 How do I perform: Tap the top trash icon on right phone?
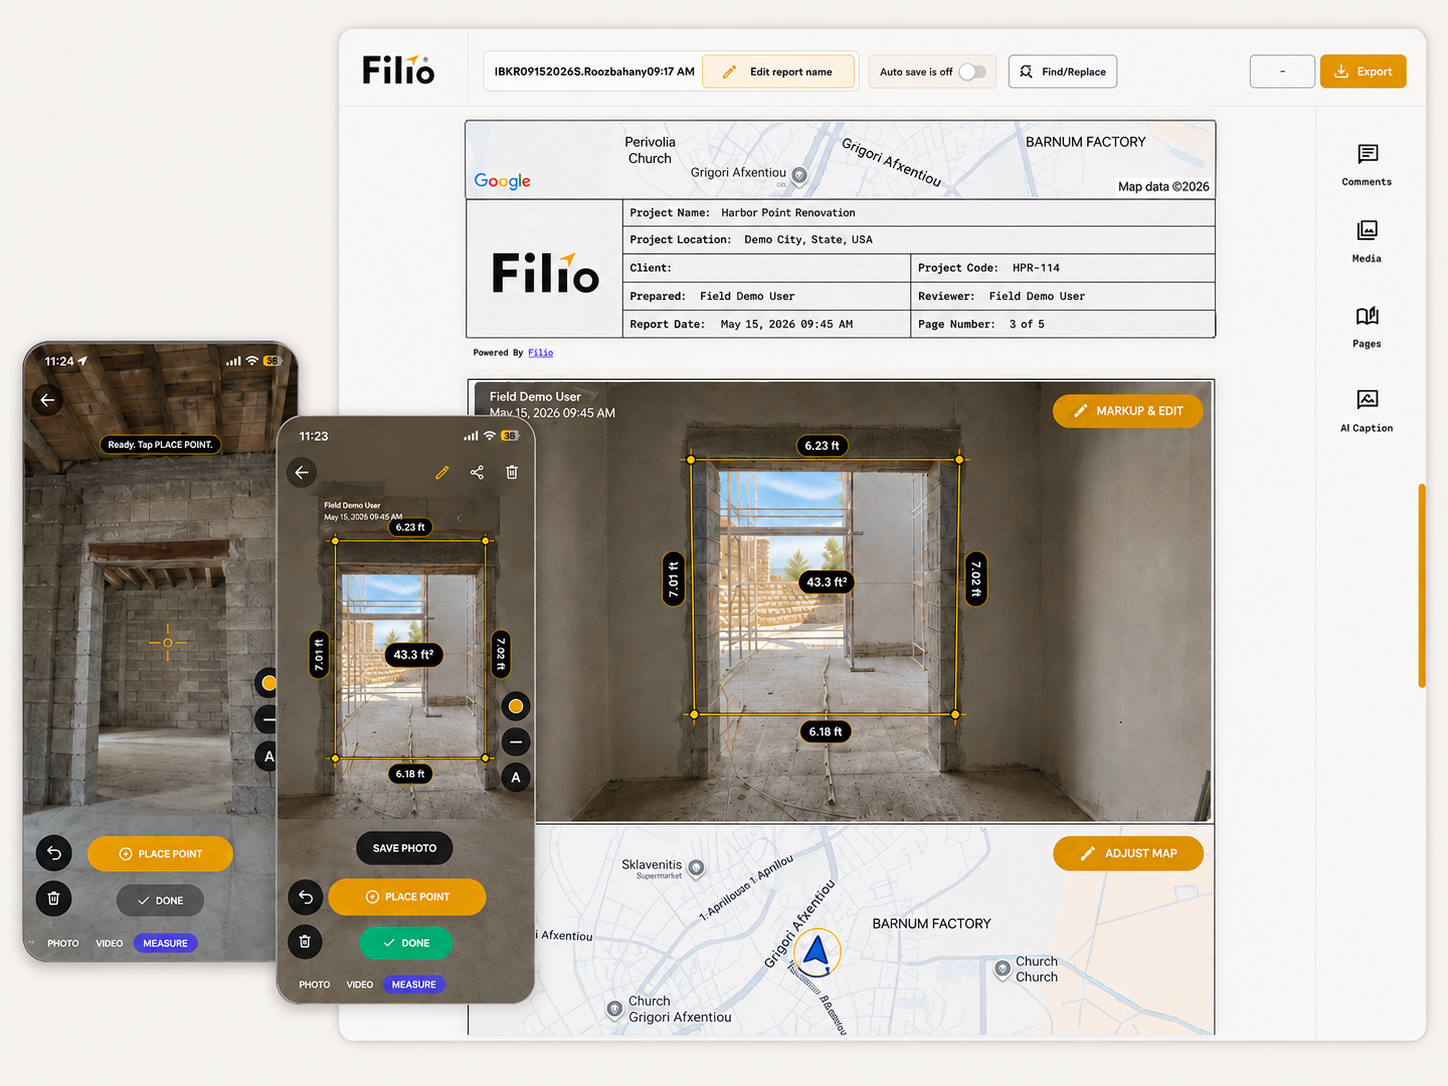(512, 472)
